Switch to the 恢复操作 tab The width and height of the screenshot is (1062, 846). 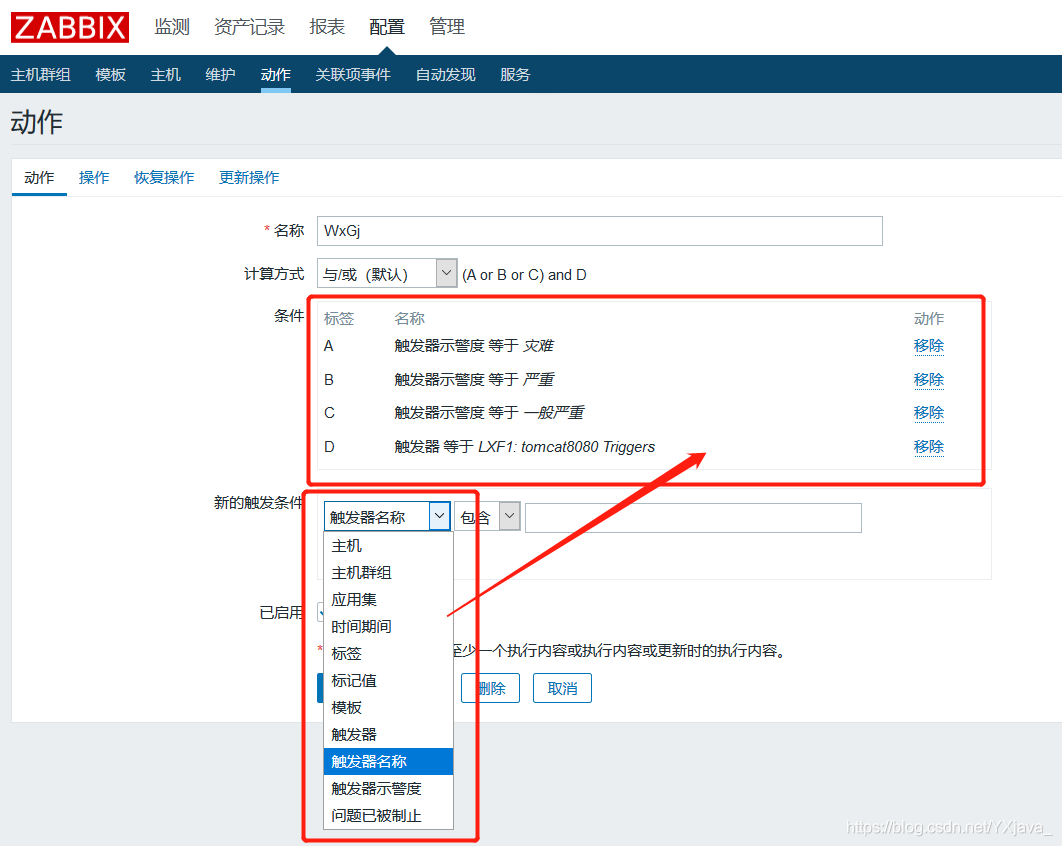164,177
